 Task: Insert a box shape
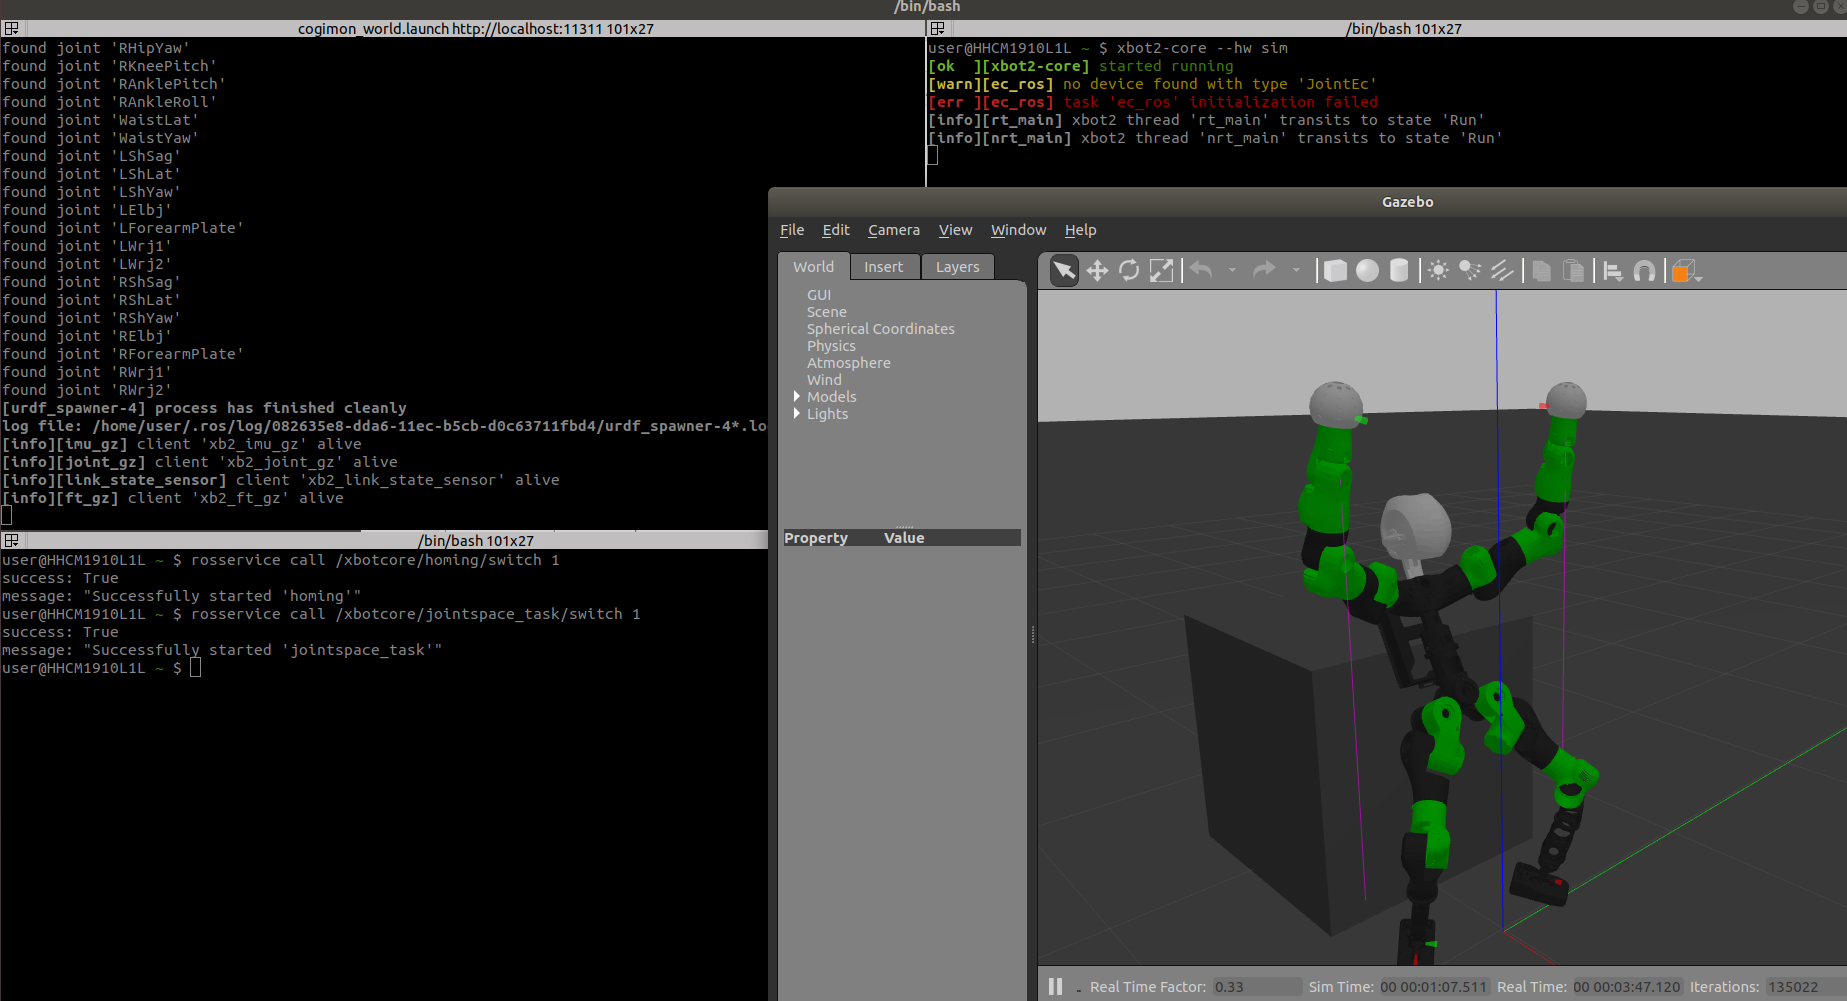point(1335,271)
